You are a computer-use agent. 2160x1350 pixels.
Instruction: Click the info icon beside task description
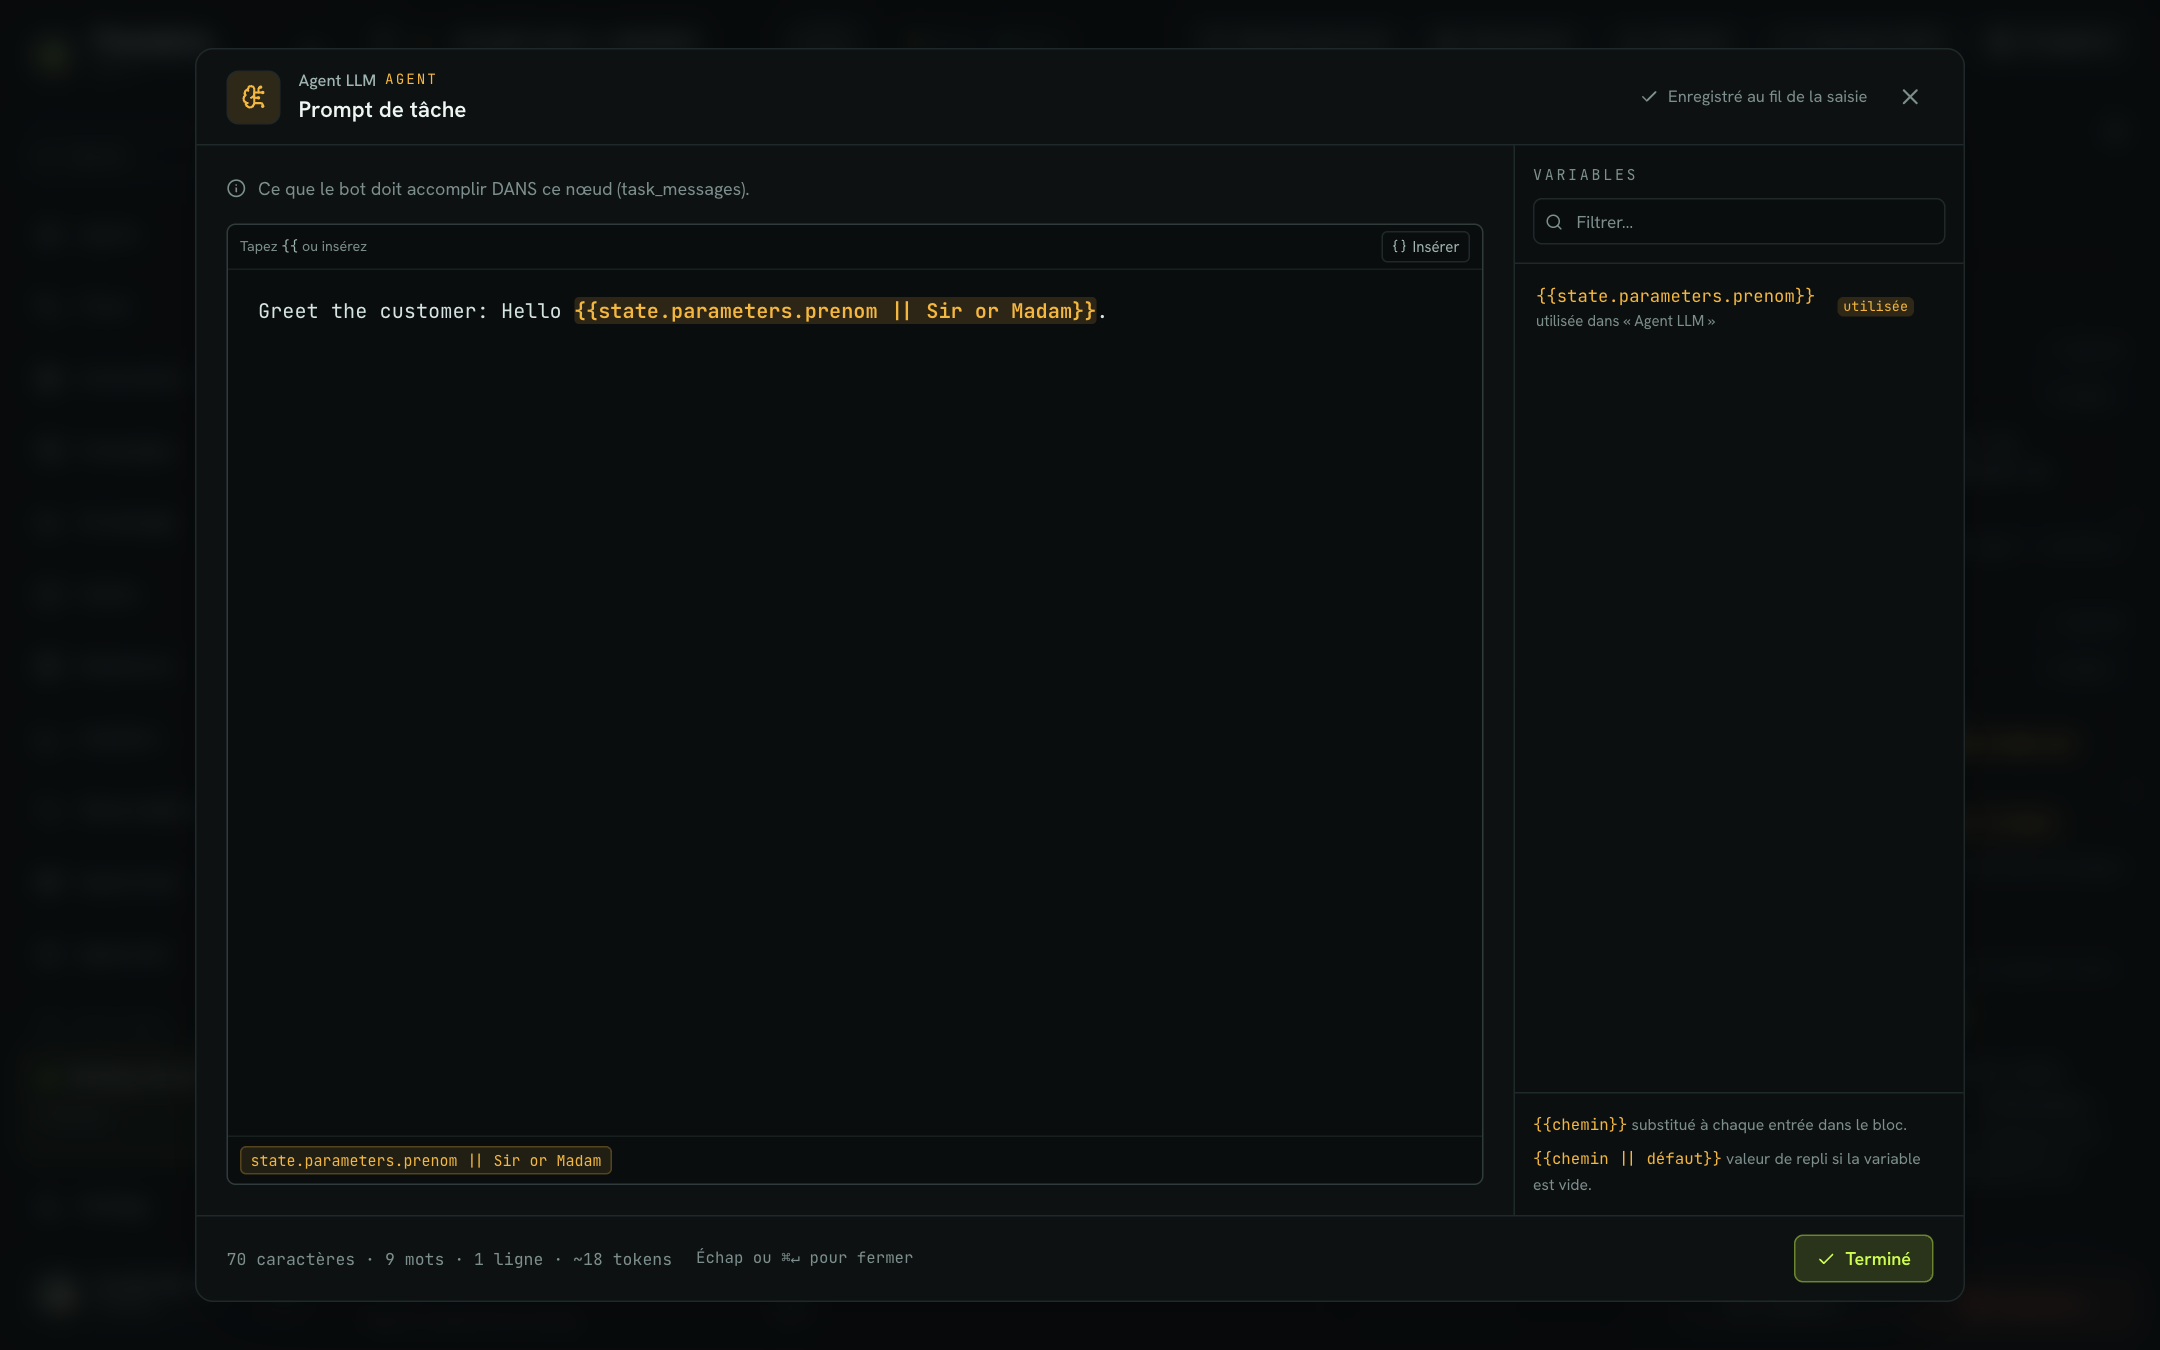point(236,189)
